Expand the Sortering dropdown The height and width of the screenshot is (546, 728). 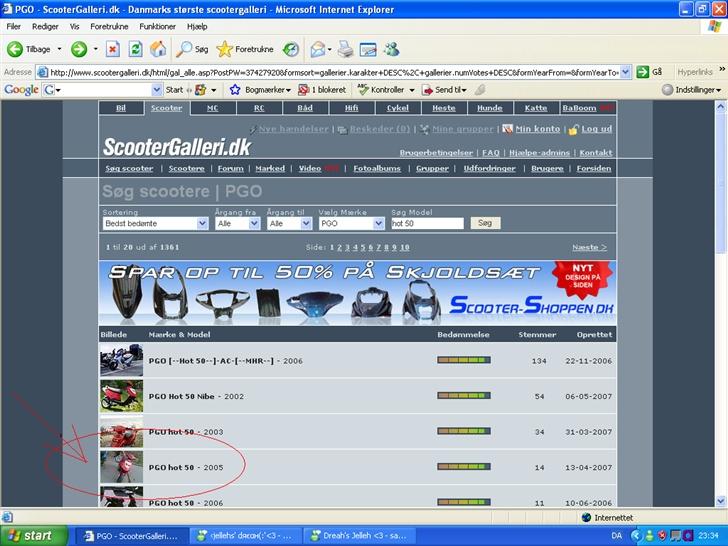click(155, 224)
